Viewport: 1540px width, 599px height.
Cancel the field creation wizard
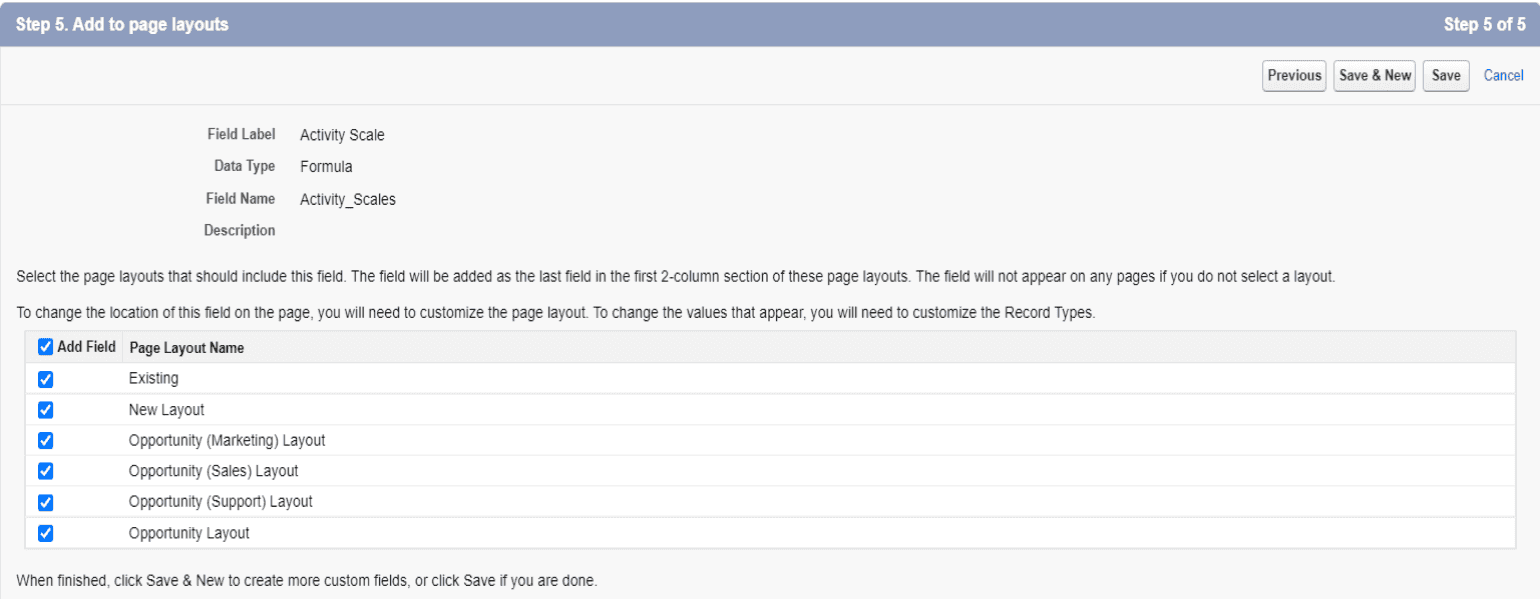1503,75
